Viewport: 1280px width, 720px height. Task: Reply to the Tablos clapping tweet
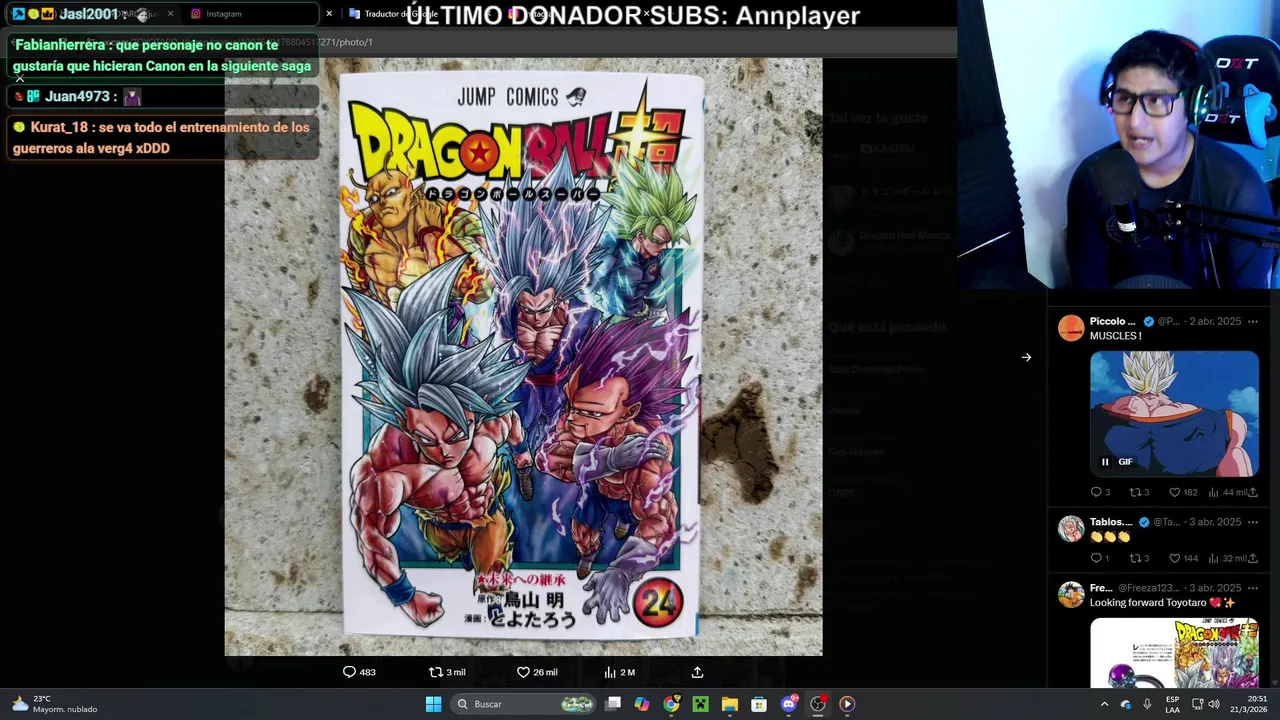[1100, 558]
